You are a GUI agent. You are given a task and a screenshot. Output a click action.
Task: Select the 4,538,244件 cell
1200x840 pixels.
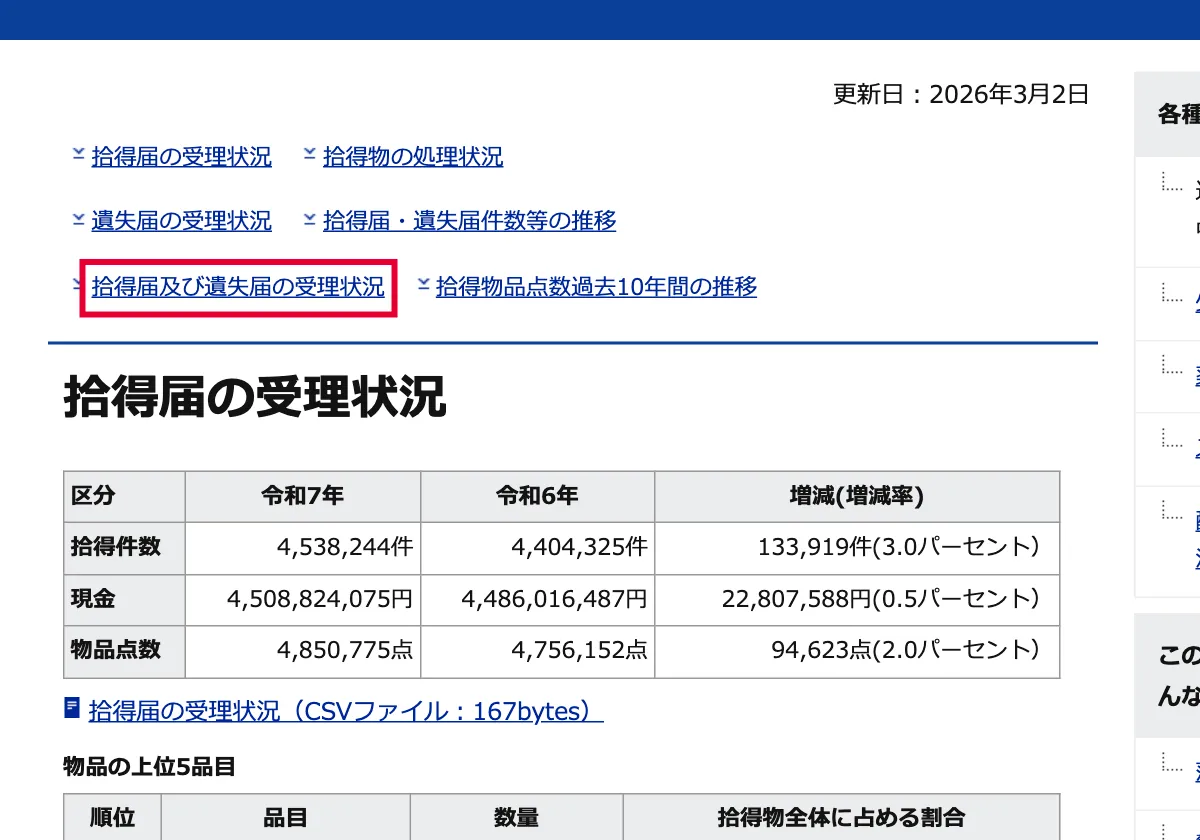click(303, 548)
